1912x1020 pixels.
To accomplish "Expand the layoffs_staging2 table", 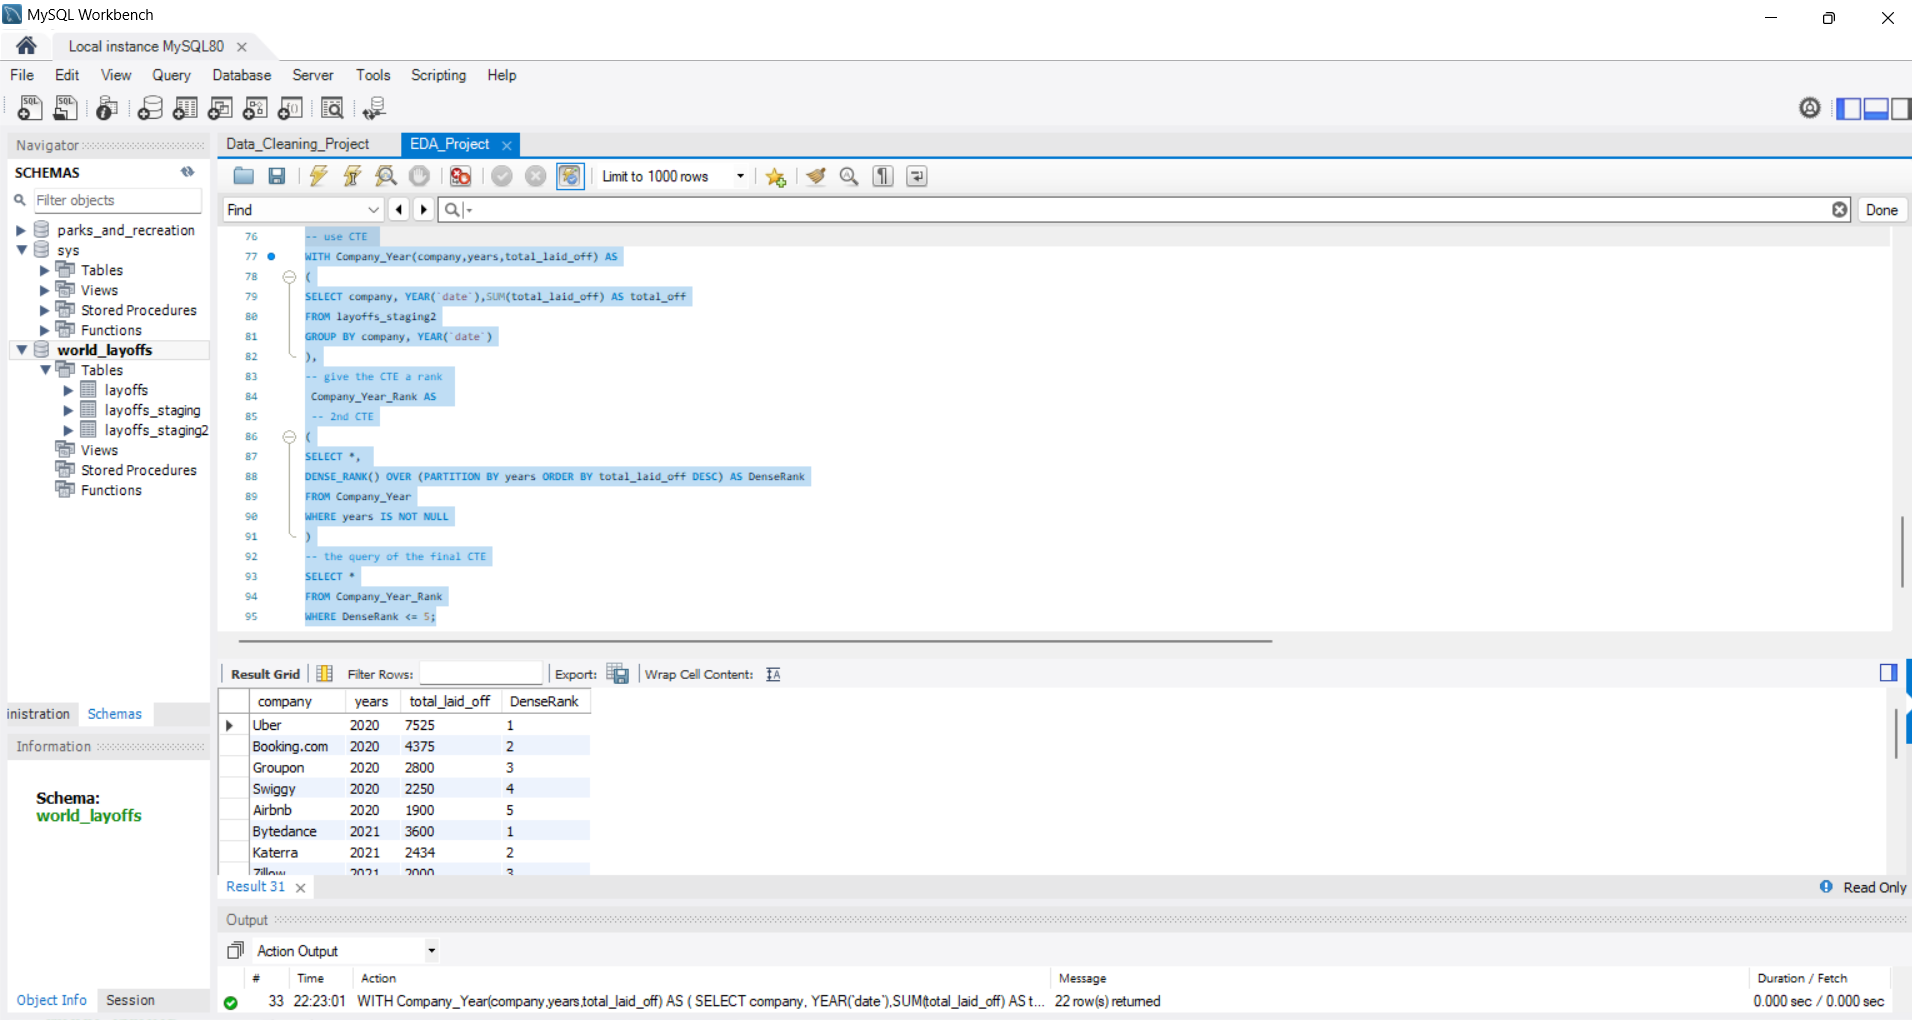I will click(68, 430).
